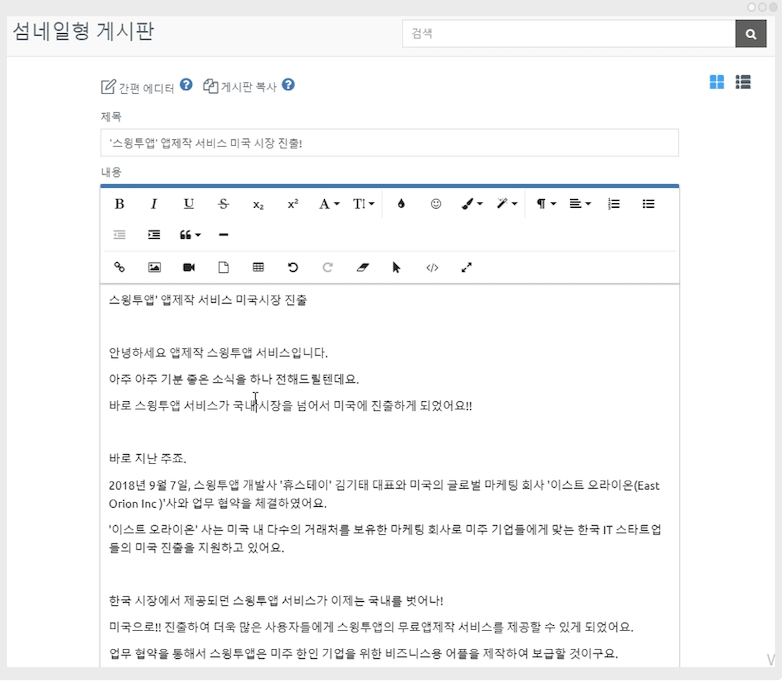Click the search magnifier button

(x=751, y=34)
